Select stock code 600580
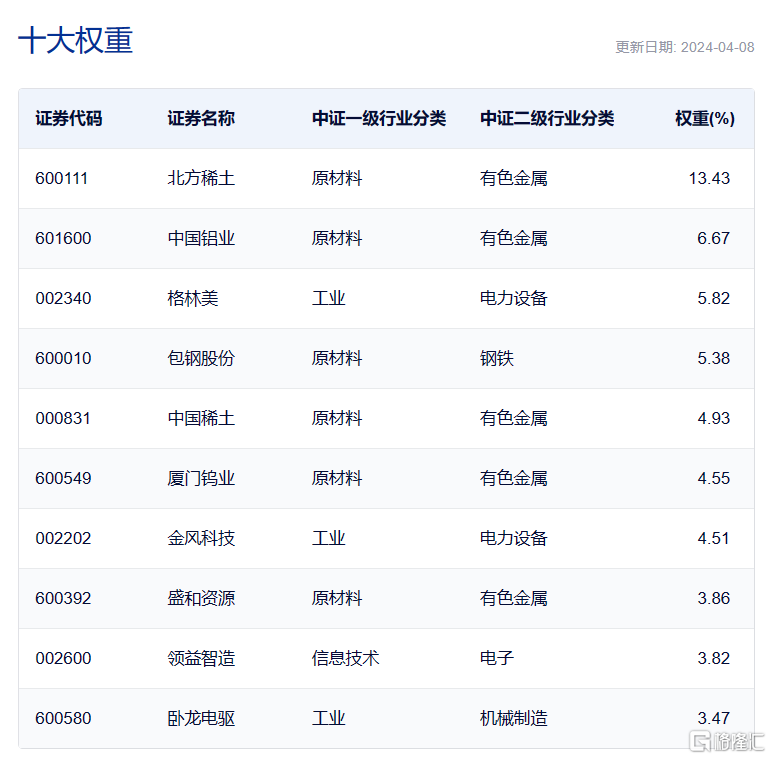 tap(63, 719)
